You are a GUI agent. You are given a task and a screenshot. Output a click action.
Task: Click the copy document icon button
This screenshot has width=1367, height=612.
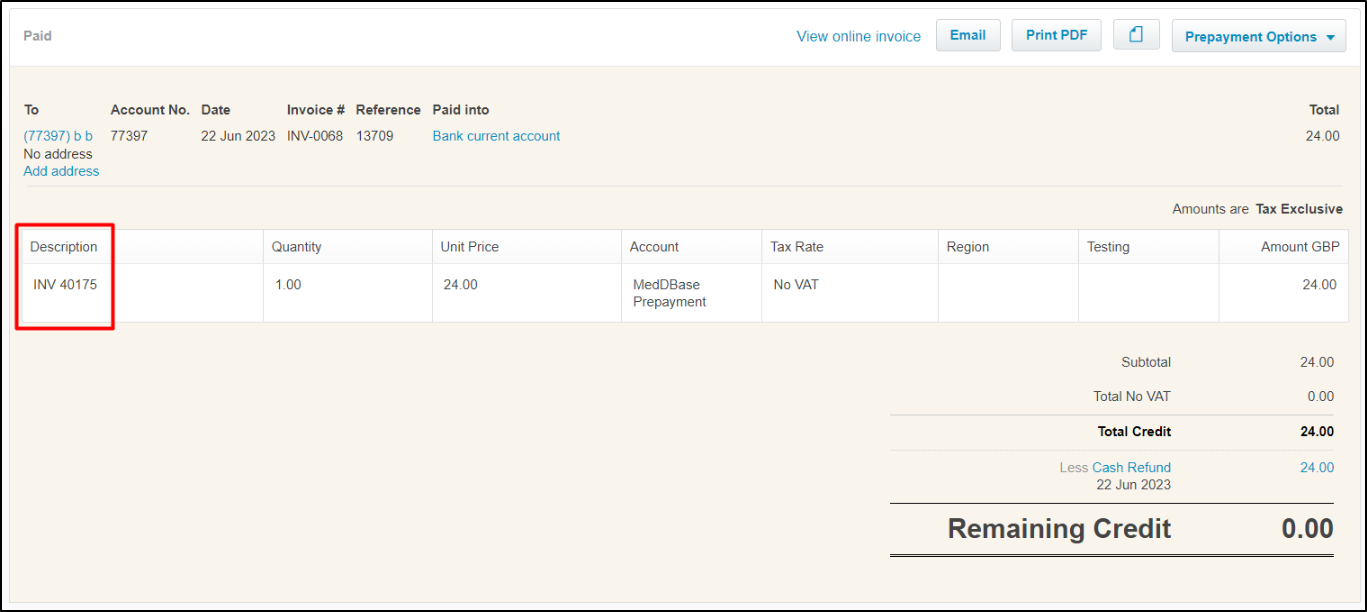pyautogui.click(x=1136, y=35)
